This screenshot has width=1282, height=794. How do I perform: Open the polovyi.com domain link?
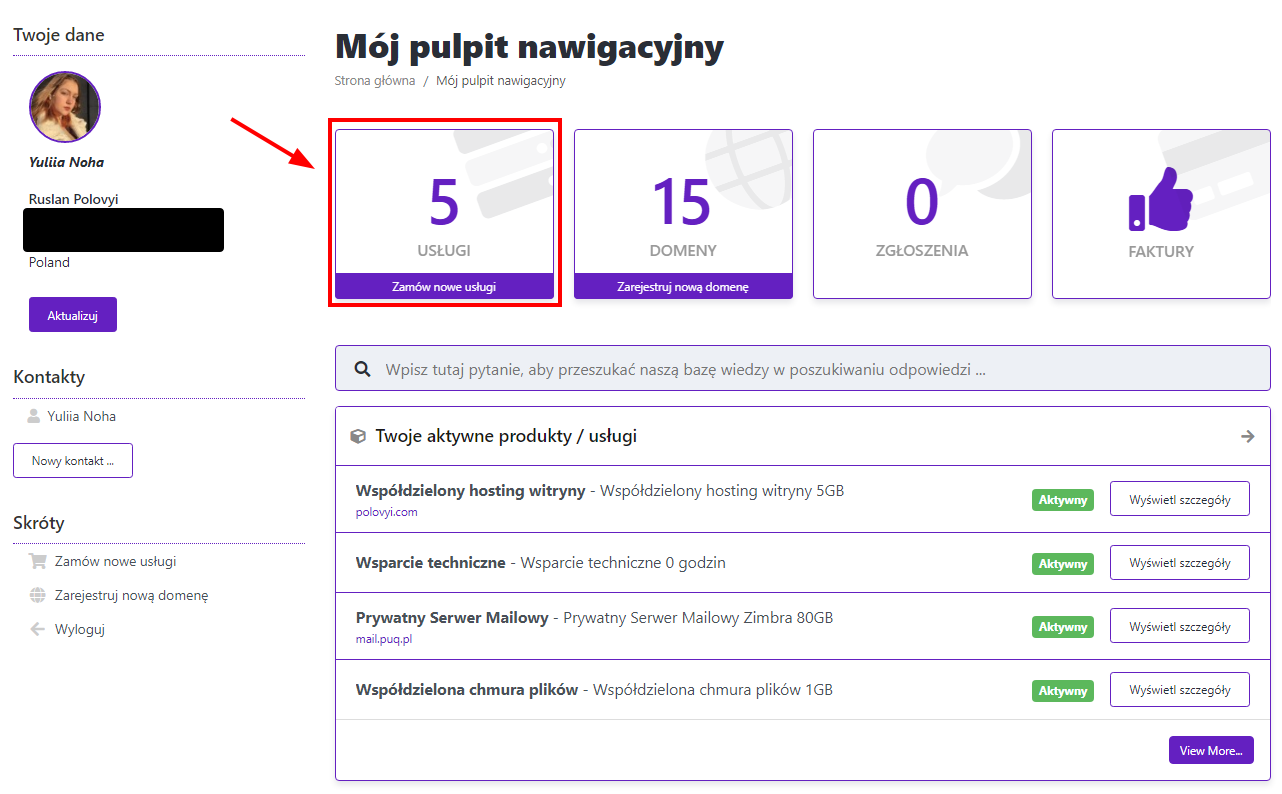click(x=387, y=512)
